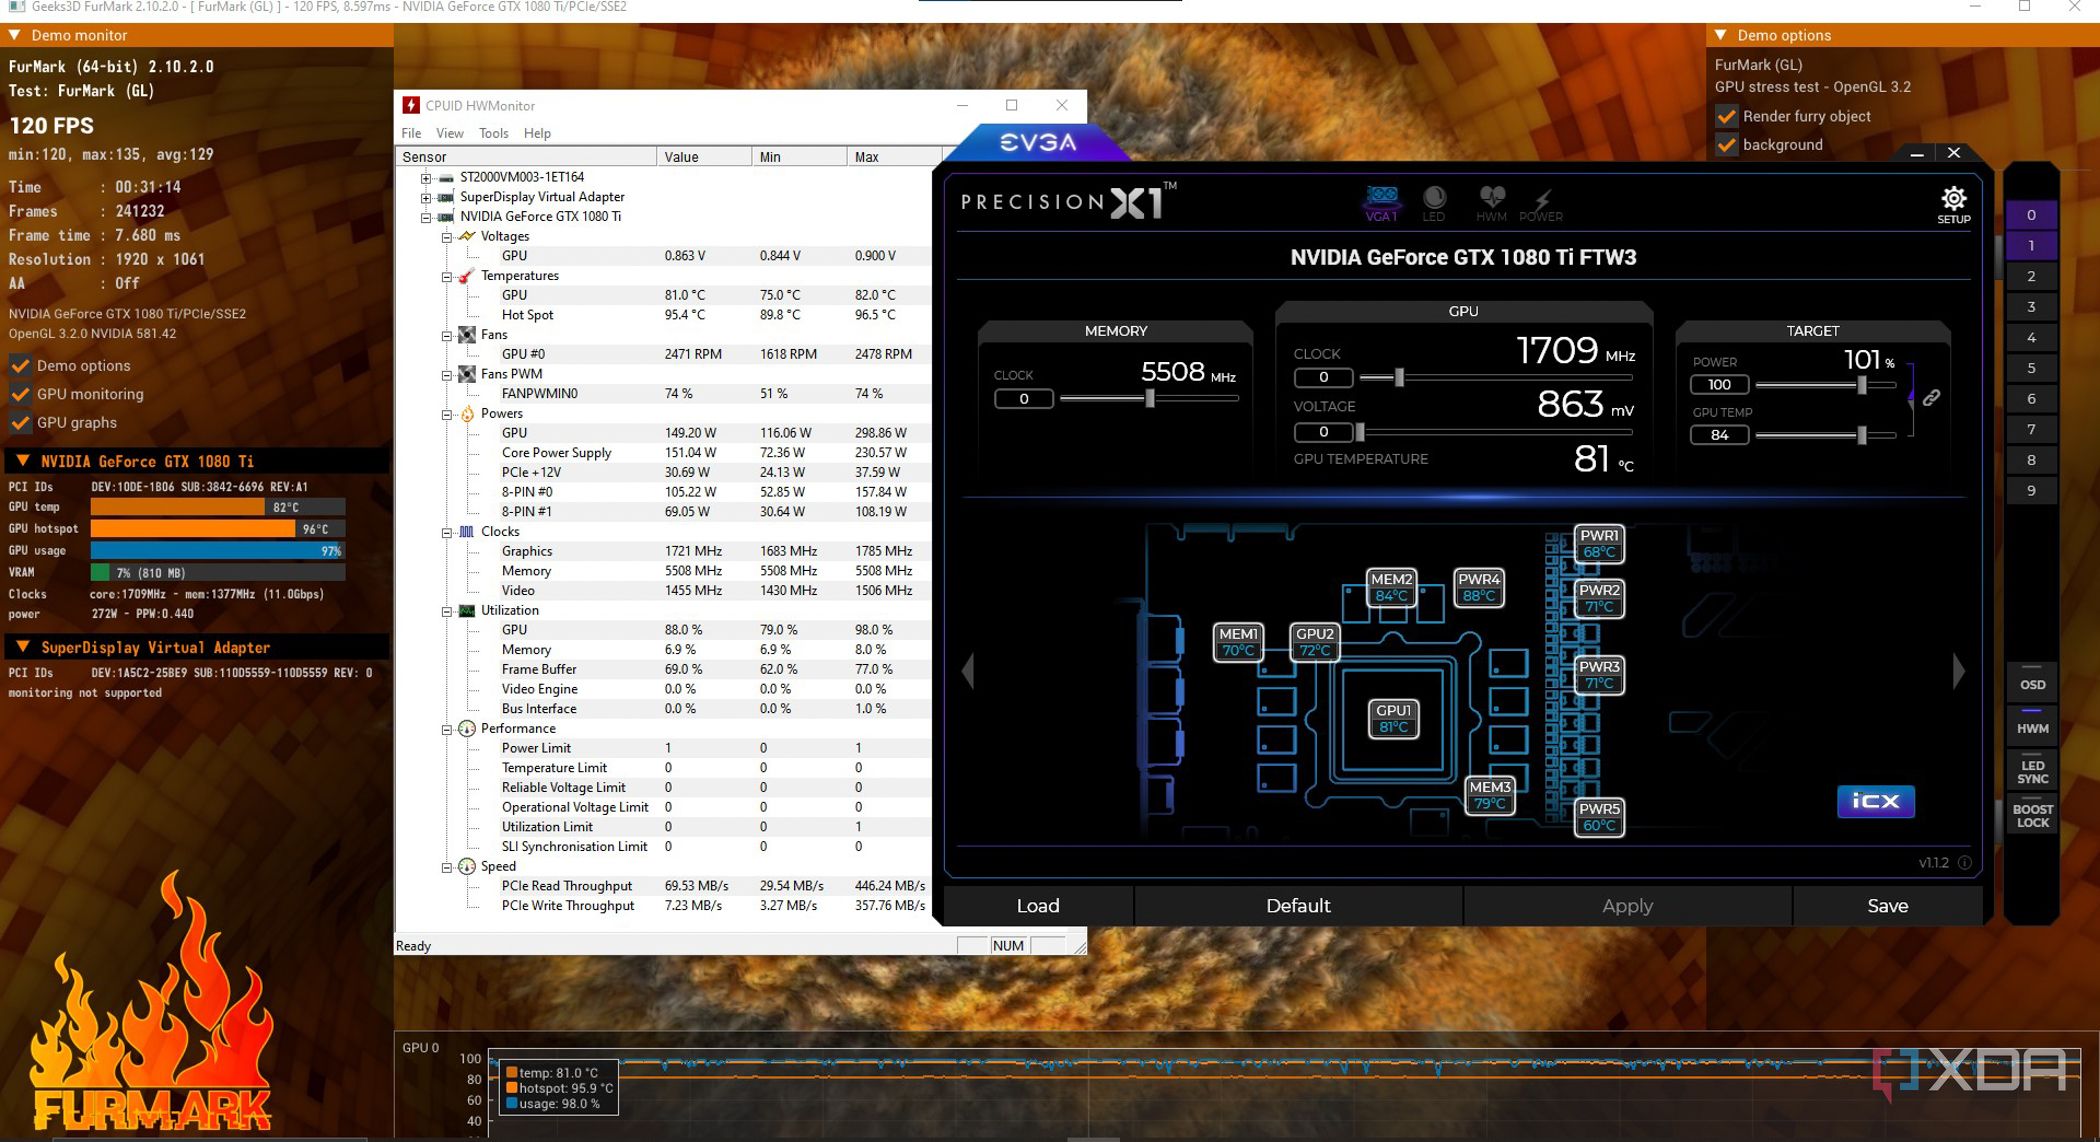Click the MEM1 70°C sensor marker

tap(1238, 642)
